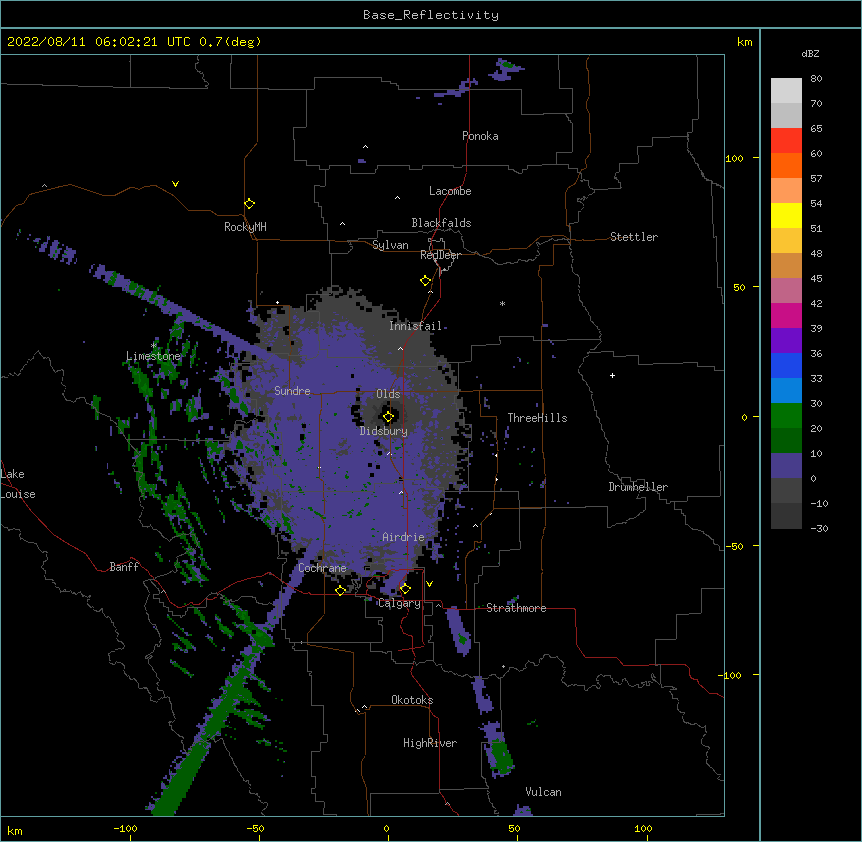Image resolution: width=862 pixels, height=842 pixels.
Task: Click the Vulcan town label
Action: pos(544,792)
